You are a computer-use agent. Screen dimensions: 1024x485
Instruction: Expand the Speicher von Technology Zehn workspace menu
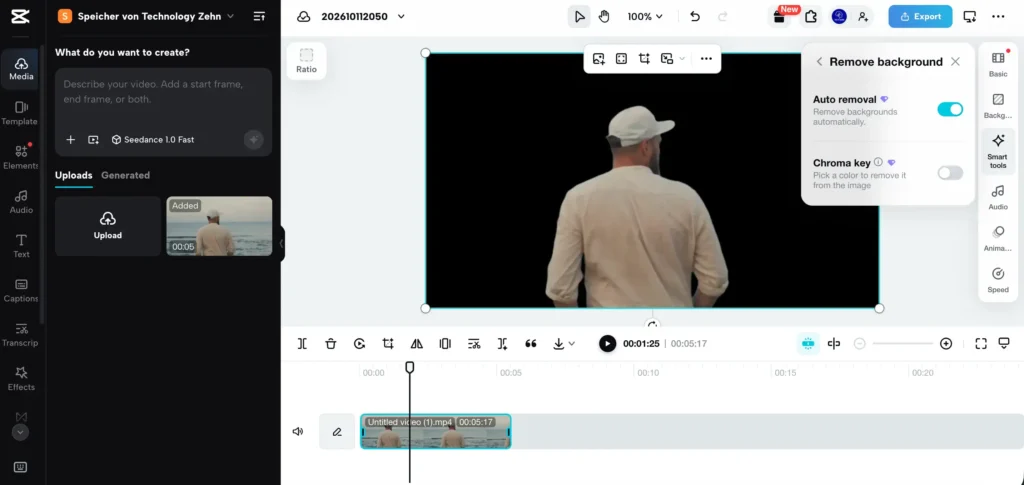tap(231, 16)
